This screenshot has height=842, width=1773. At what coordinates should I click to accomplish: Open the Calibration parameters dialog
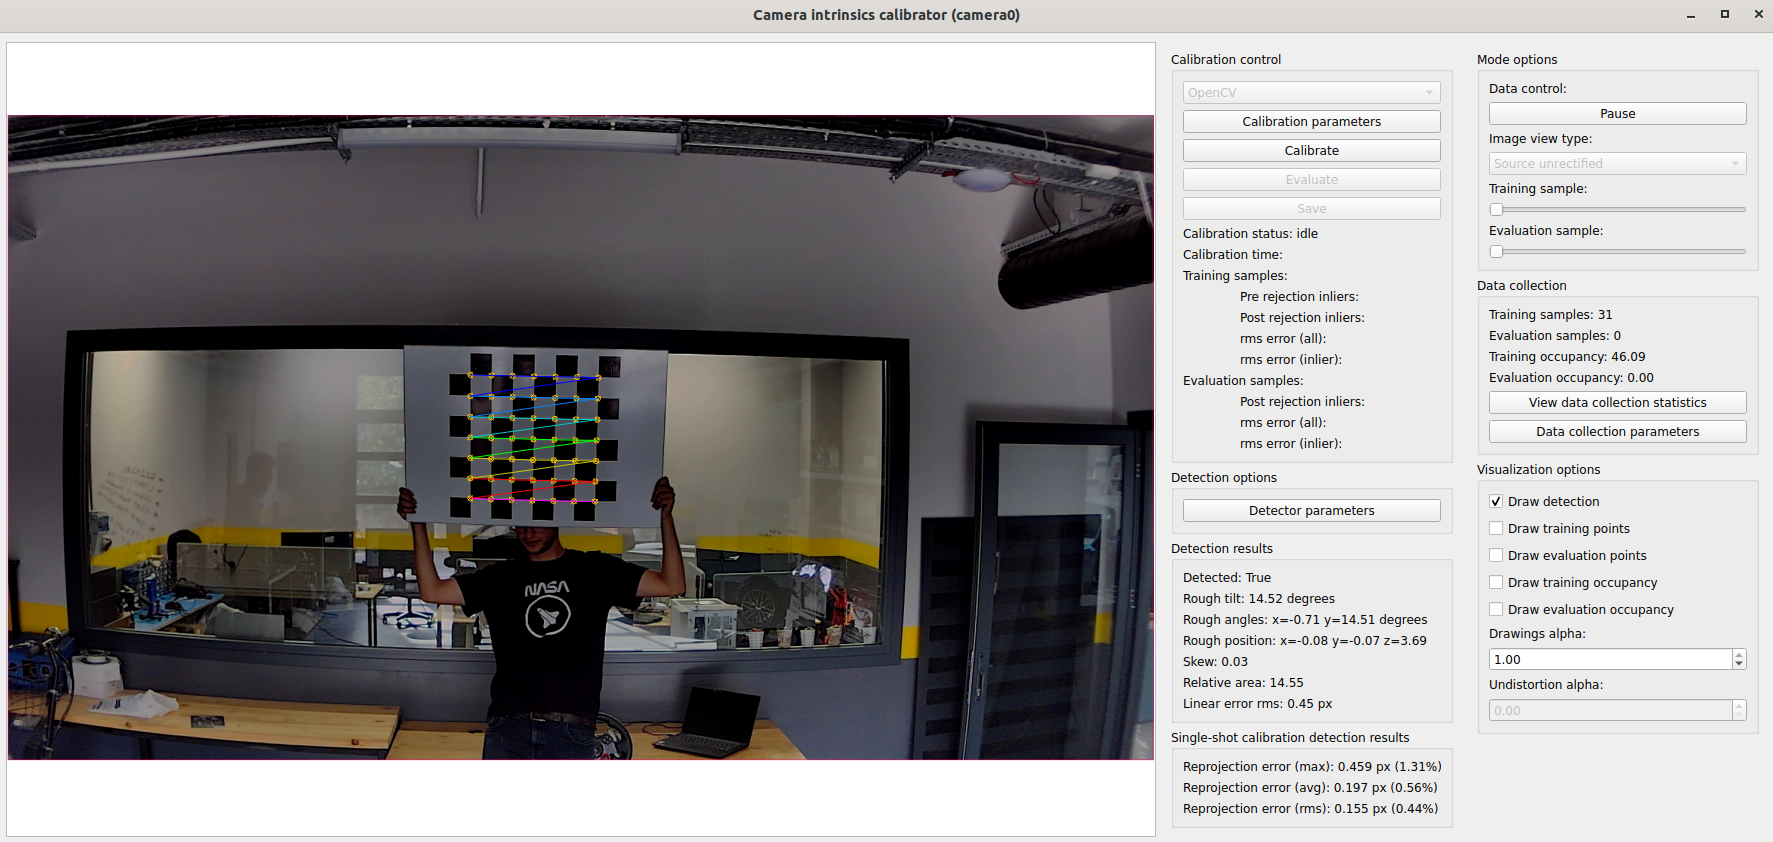point(1311,122)
